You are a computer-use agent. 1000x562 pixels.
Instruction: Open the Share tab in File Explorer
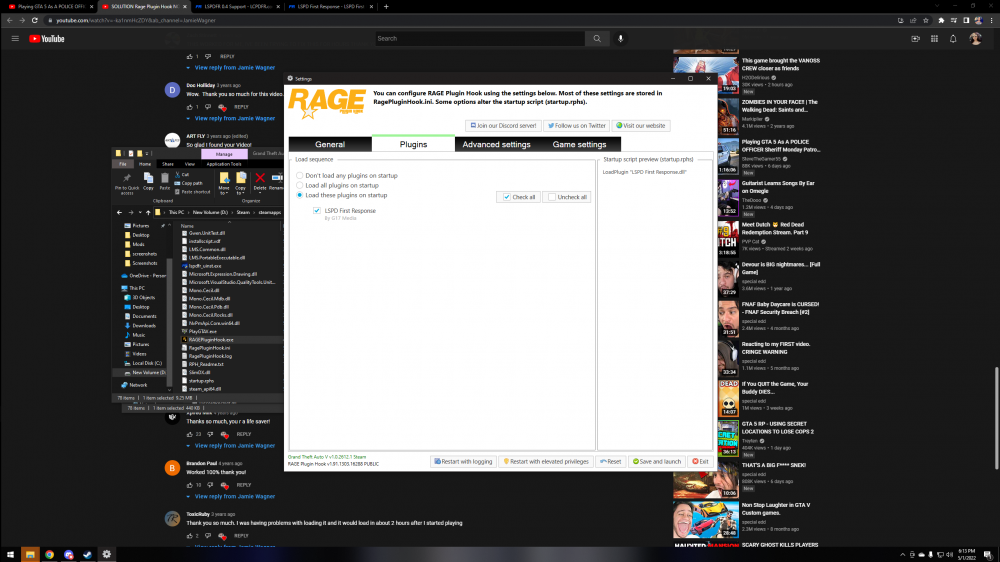[168, 164]
